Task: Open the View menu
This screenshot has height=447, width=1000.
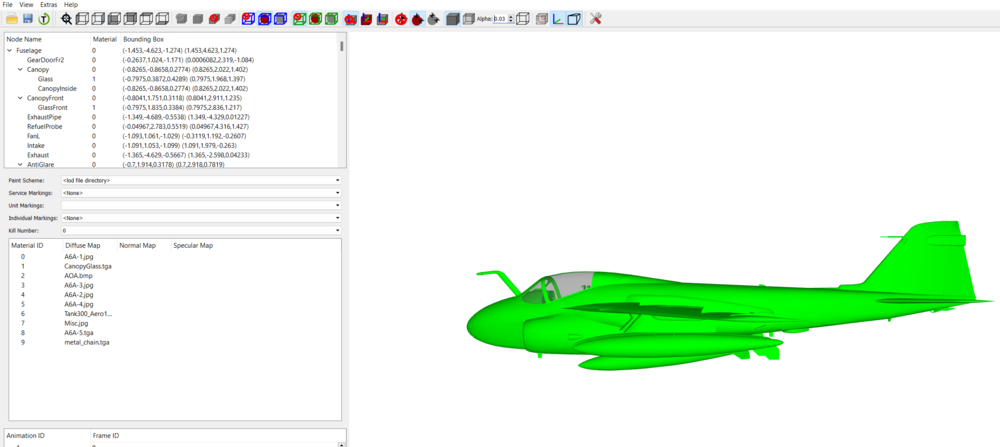Action: point(26,4)
